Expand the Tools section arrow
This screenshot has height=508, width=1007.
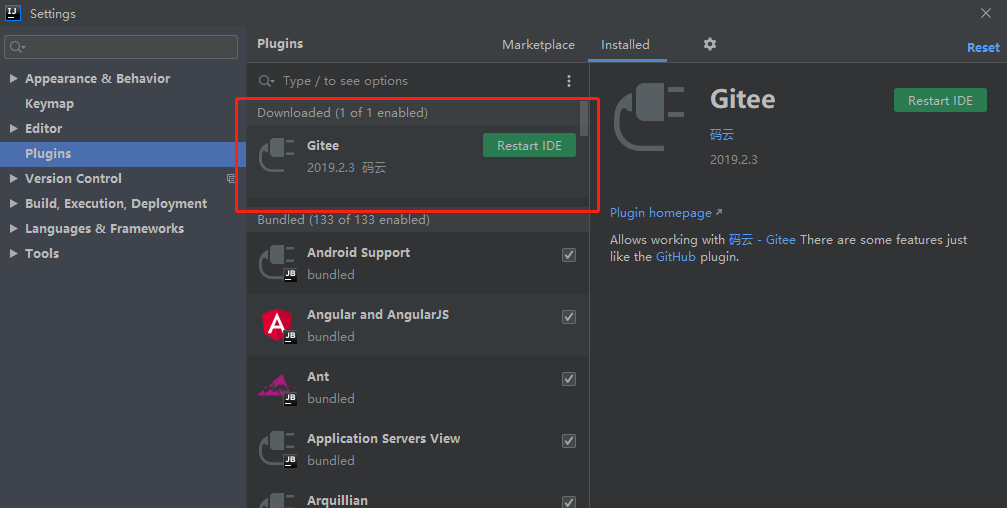coord(13,254)
